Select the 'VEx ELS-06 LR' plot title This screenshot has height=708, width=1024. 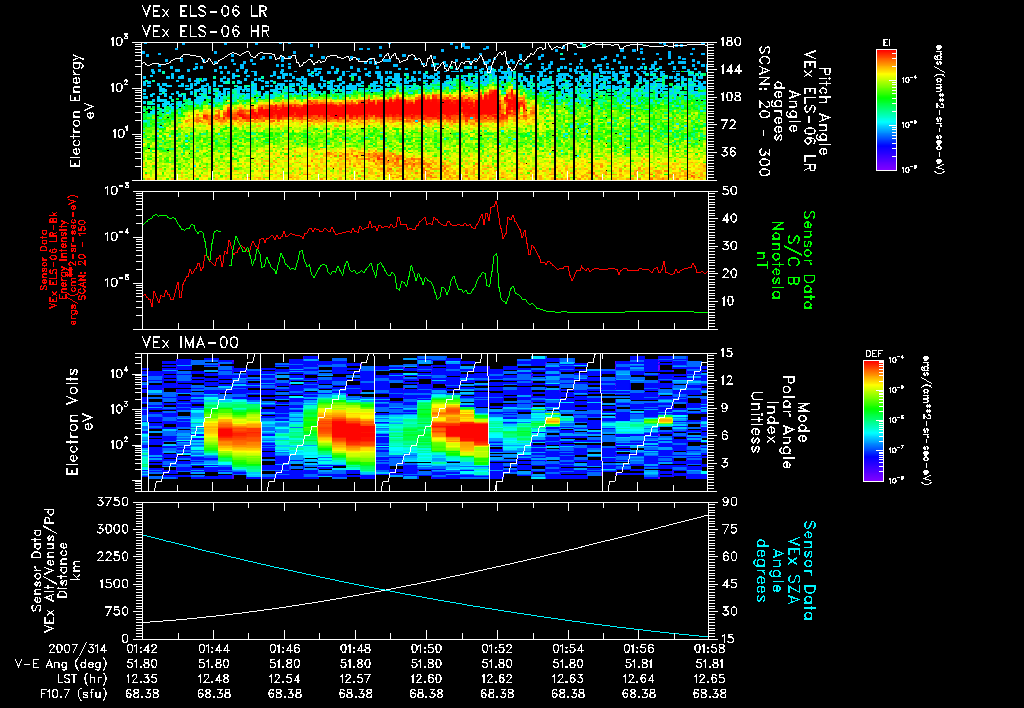[x=204, y=12]
